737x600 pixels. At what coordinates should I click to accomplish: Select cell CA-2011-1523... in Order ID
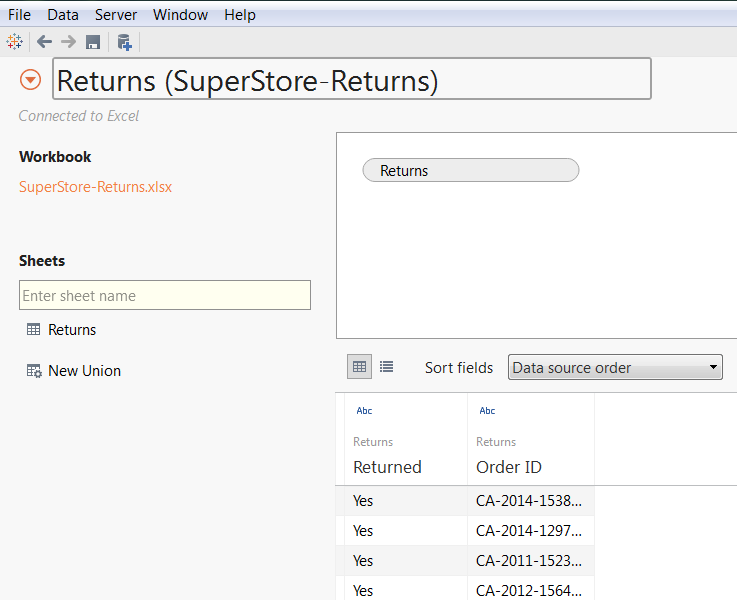pos(531,561)
